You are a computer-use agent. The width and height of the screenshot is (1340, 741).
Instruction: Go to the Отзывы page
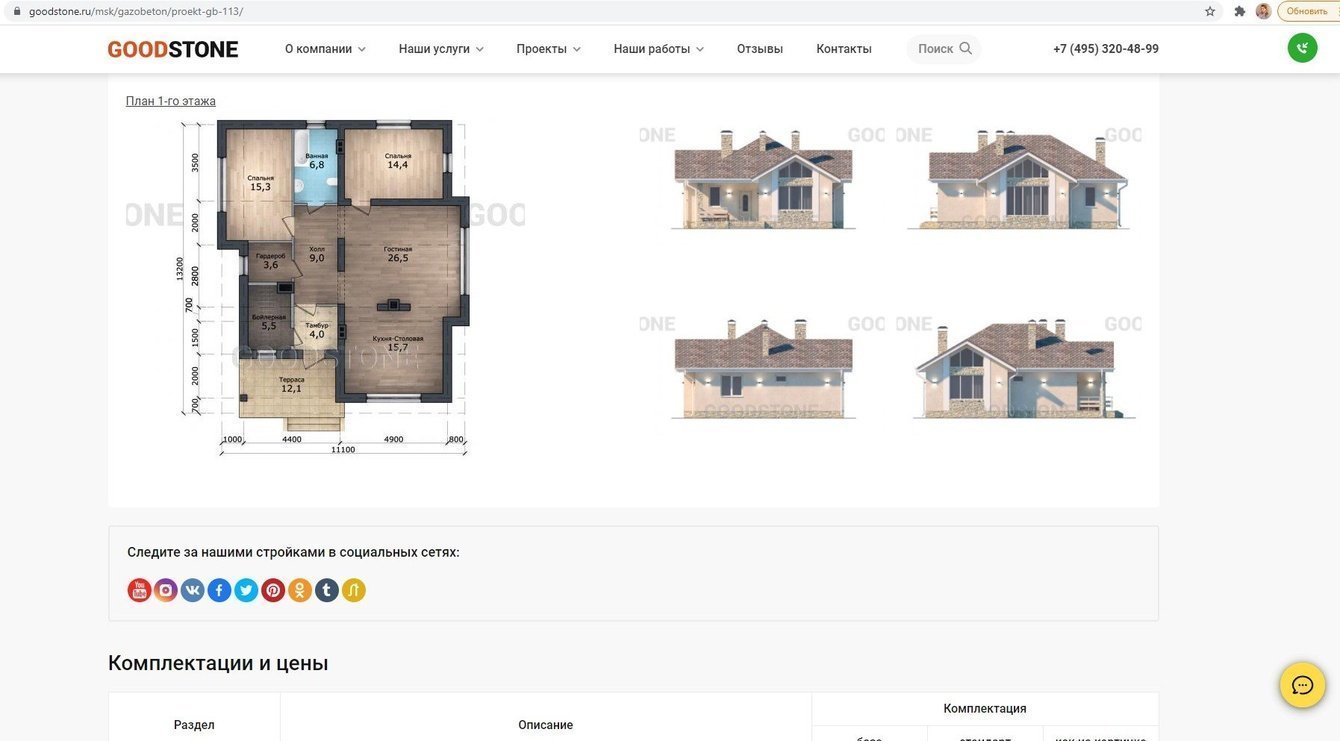click(x=760, y=49)
